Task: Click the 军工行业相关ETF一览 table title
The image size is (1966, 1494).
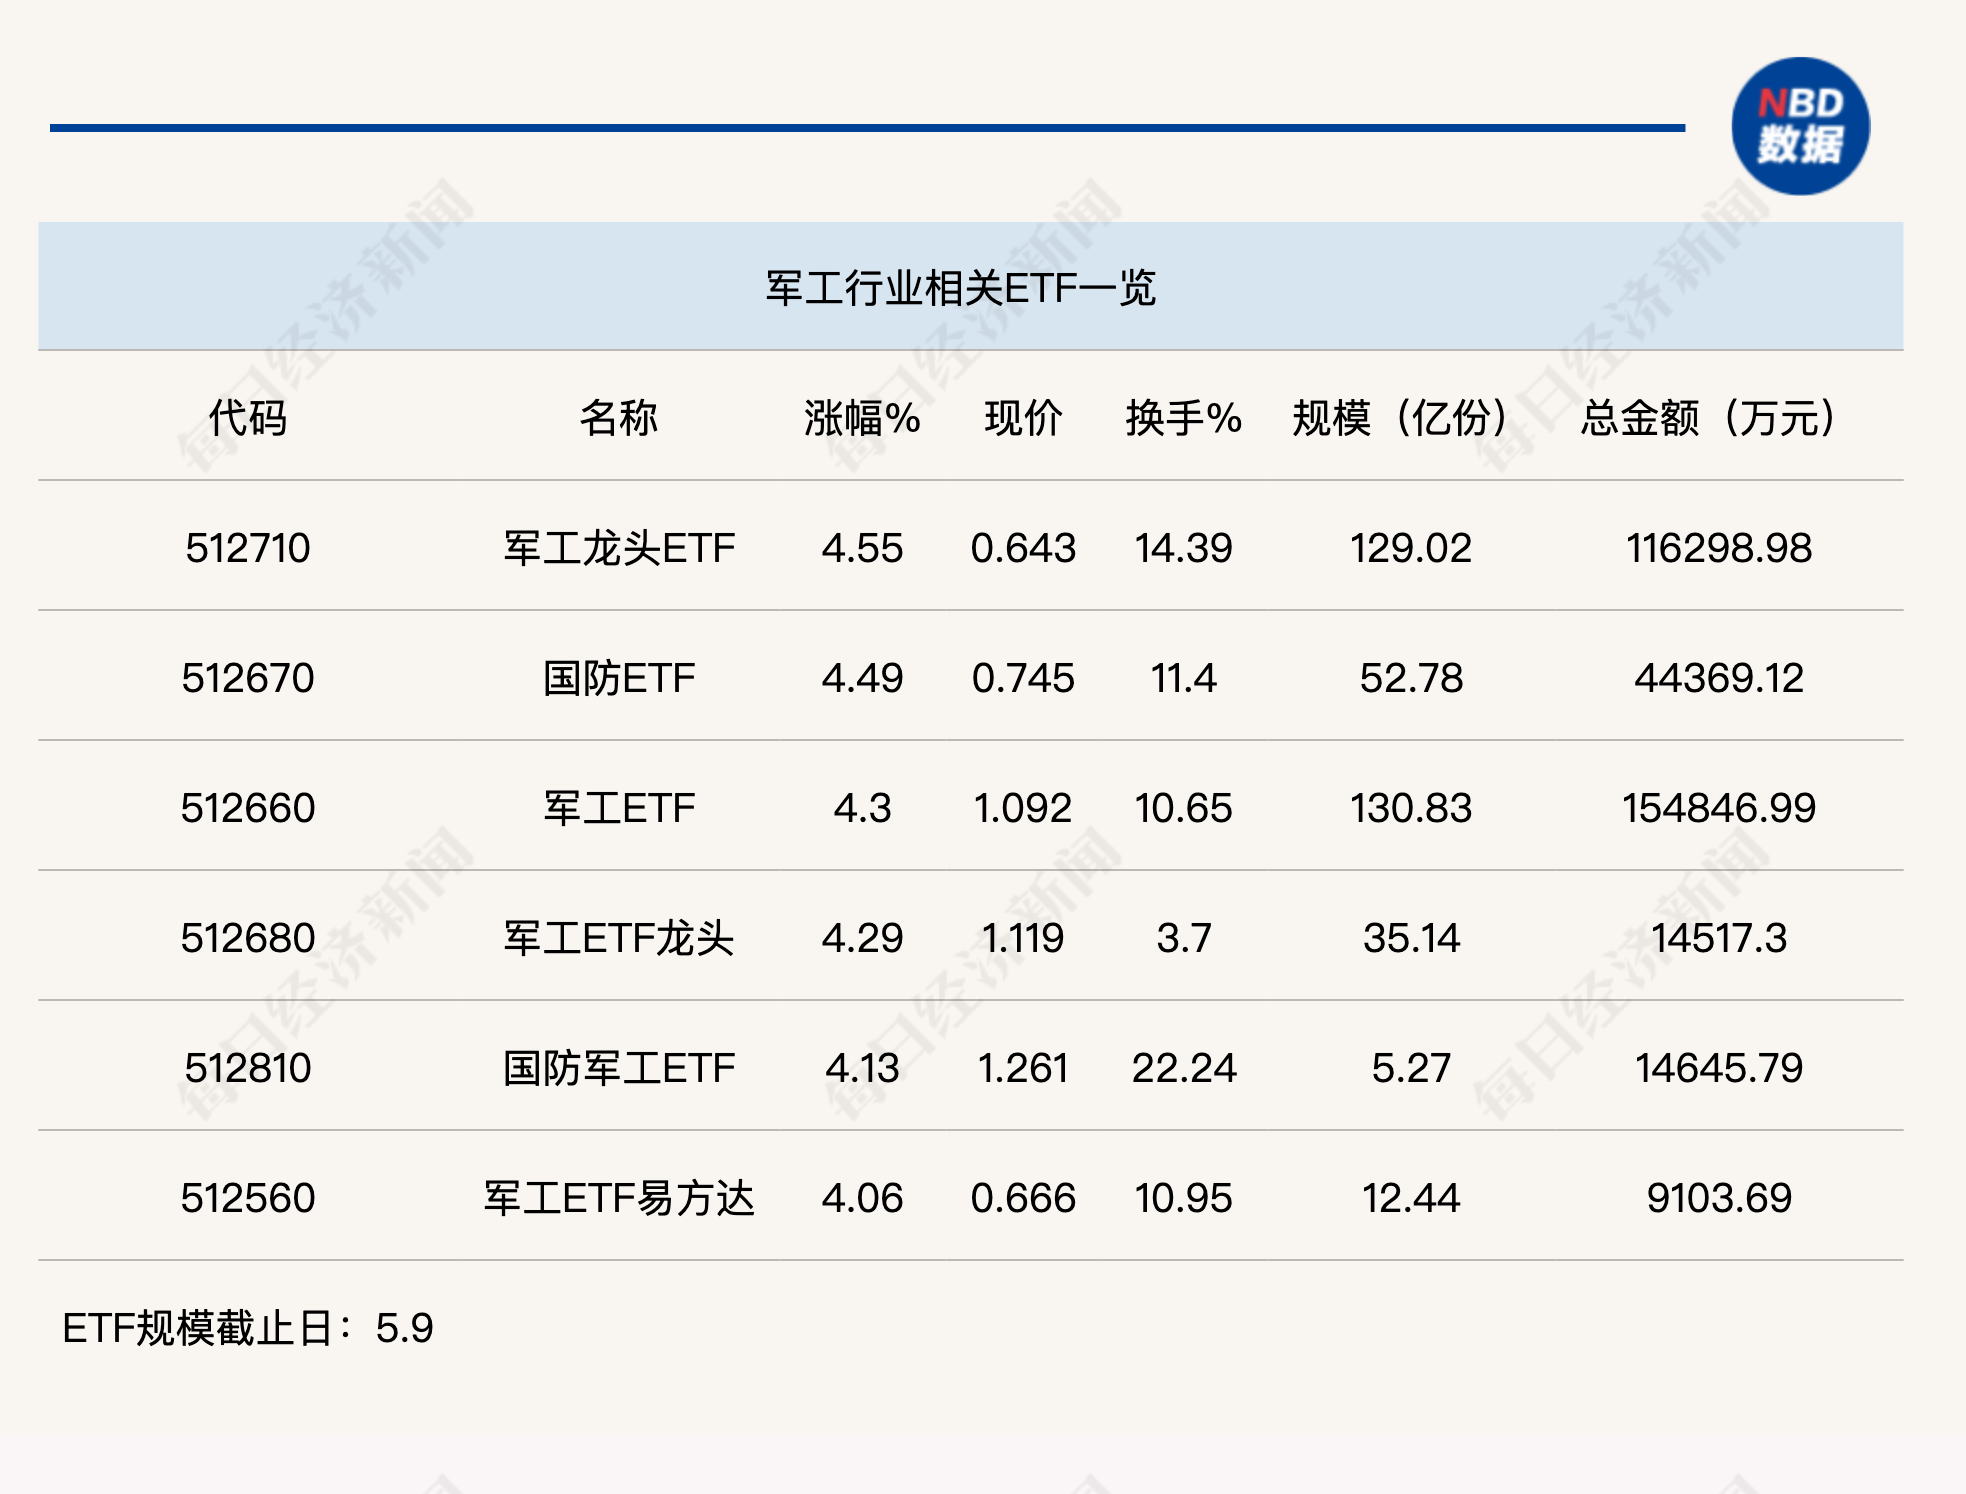Action: (x=960, y=288)
